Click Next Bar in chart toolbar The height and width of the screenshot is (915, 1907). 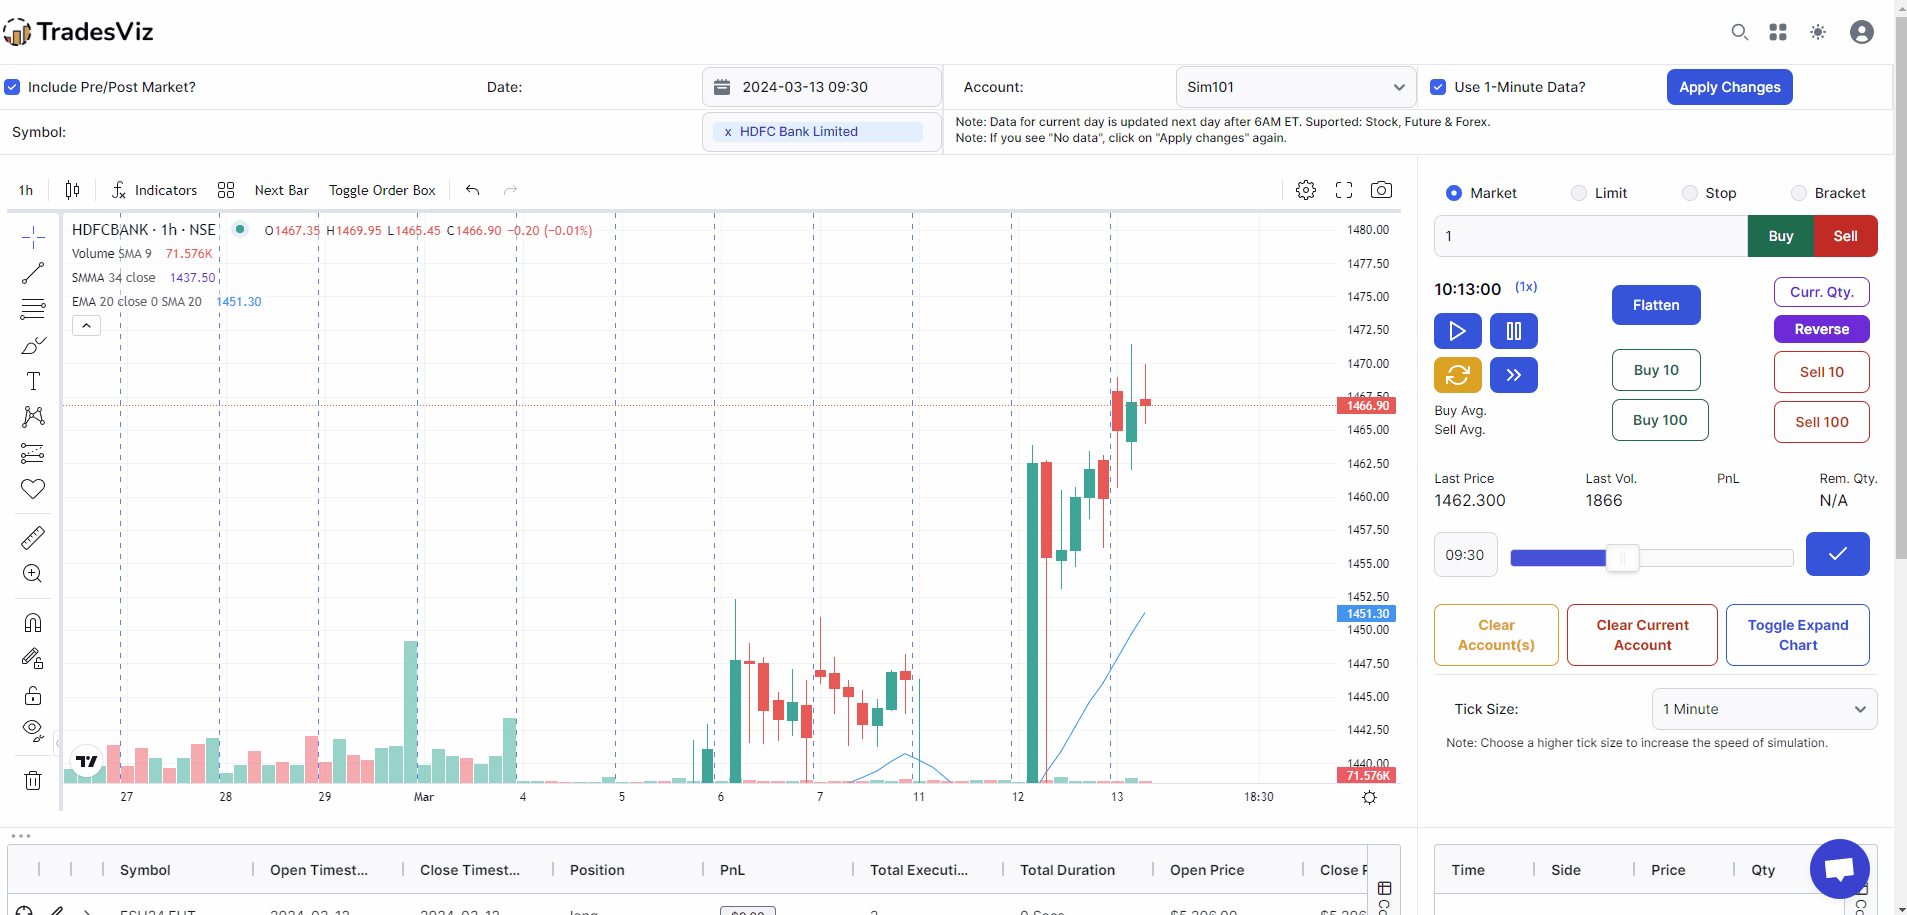[x=282, y=190]
